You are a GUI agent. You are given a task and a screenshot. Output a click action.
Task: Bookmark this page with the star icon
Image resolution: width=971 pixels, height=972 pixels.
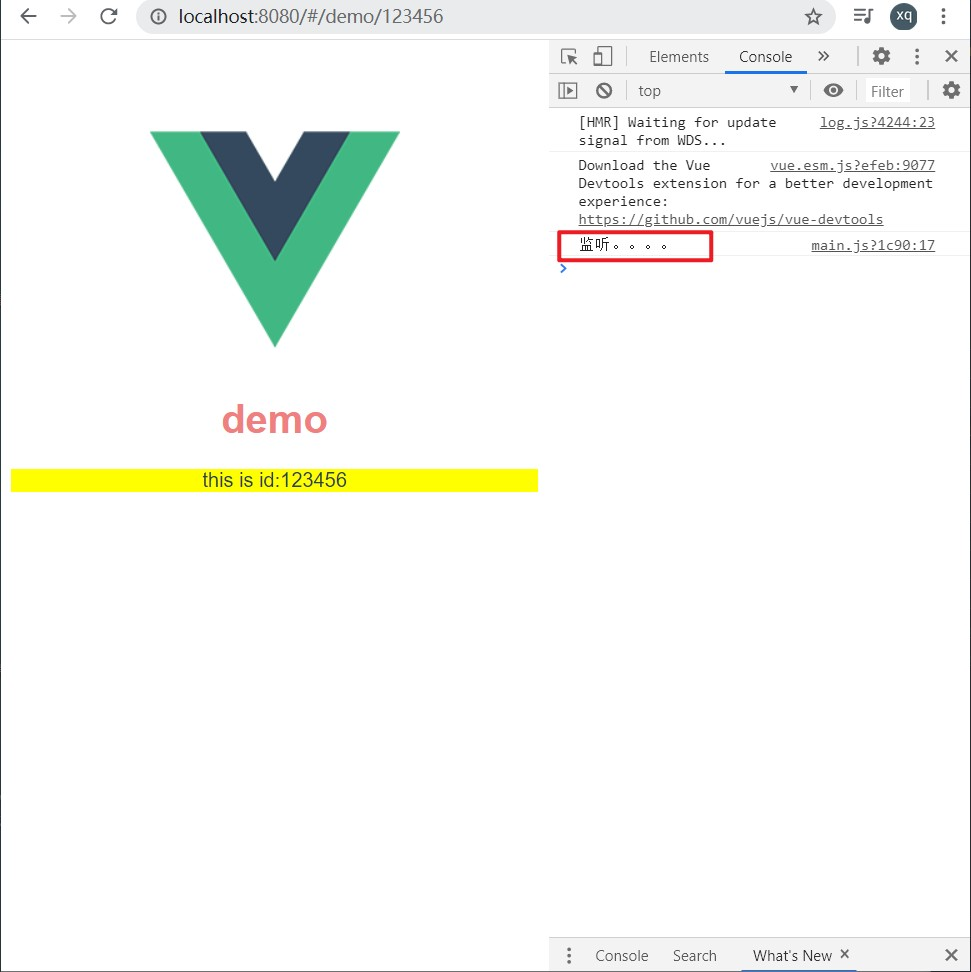click(813, 17)
